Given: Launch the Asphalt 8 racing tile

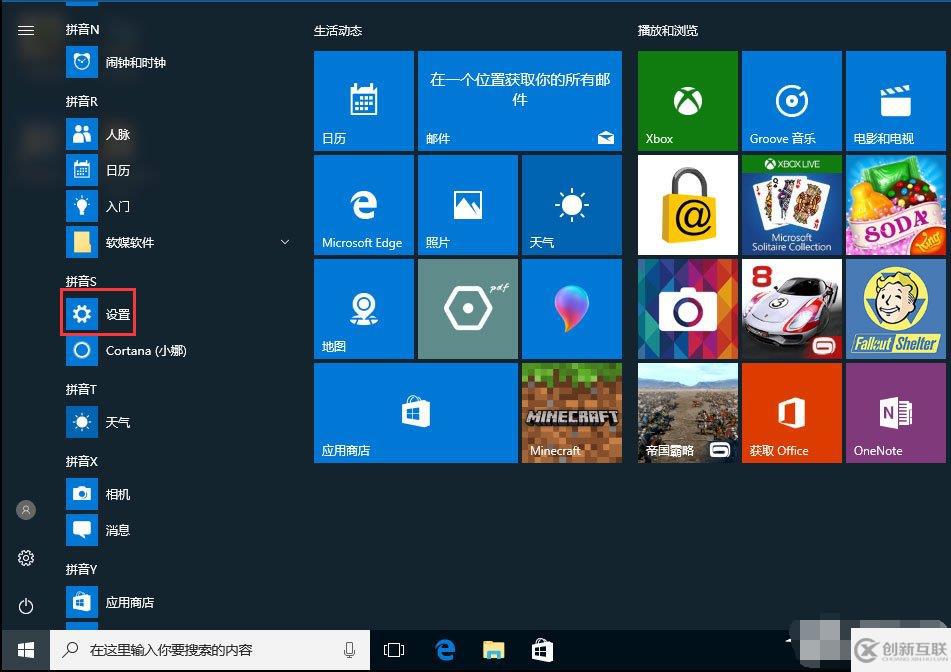Looking at the screenshot, I should (x=791, y=309).
